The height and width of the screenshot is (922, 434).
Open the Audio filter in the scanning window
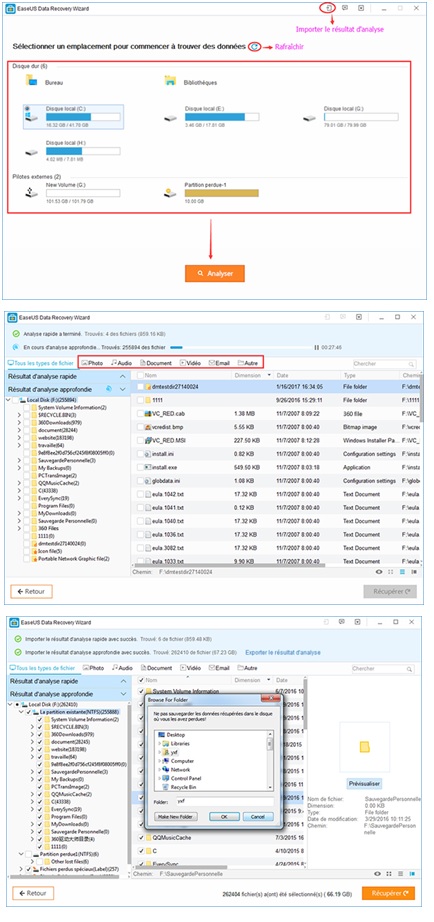pos(121,363)
